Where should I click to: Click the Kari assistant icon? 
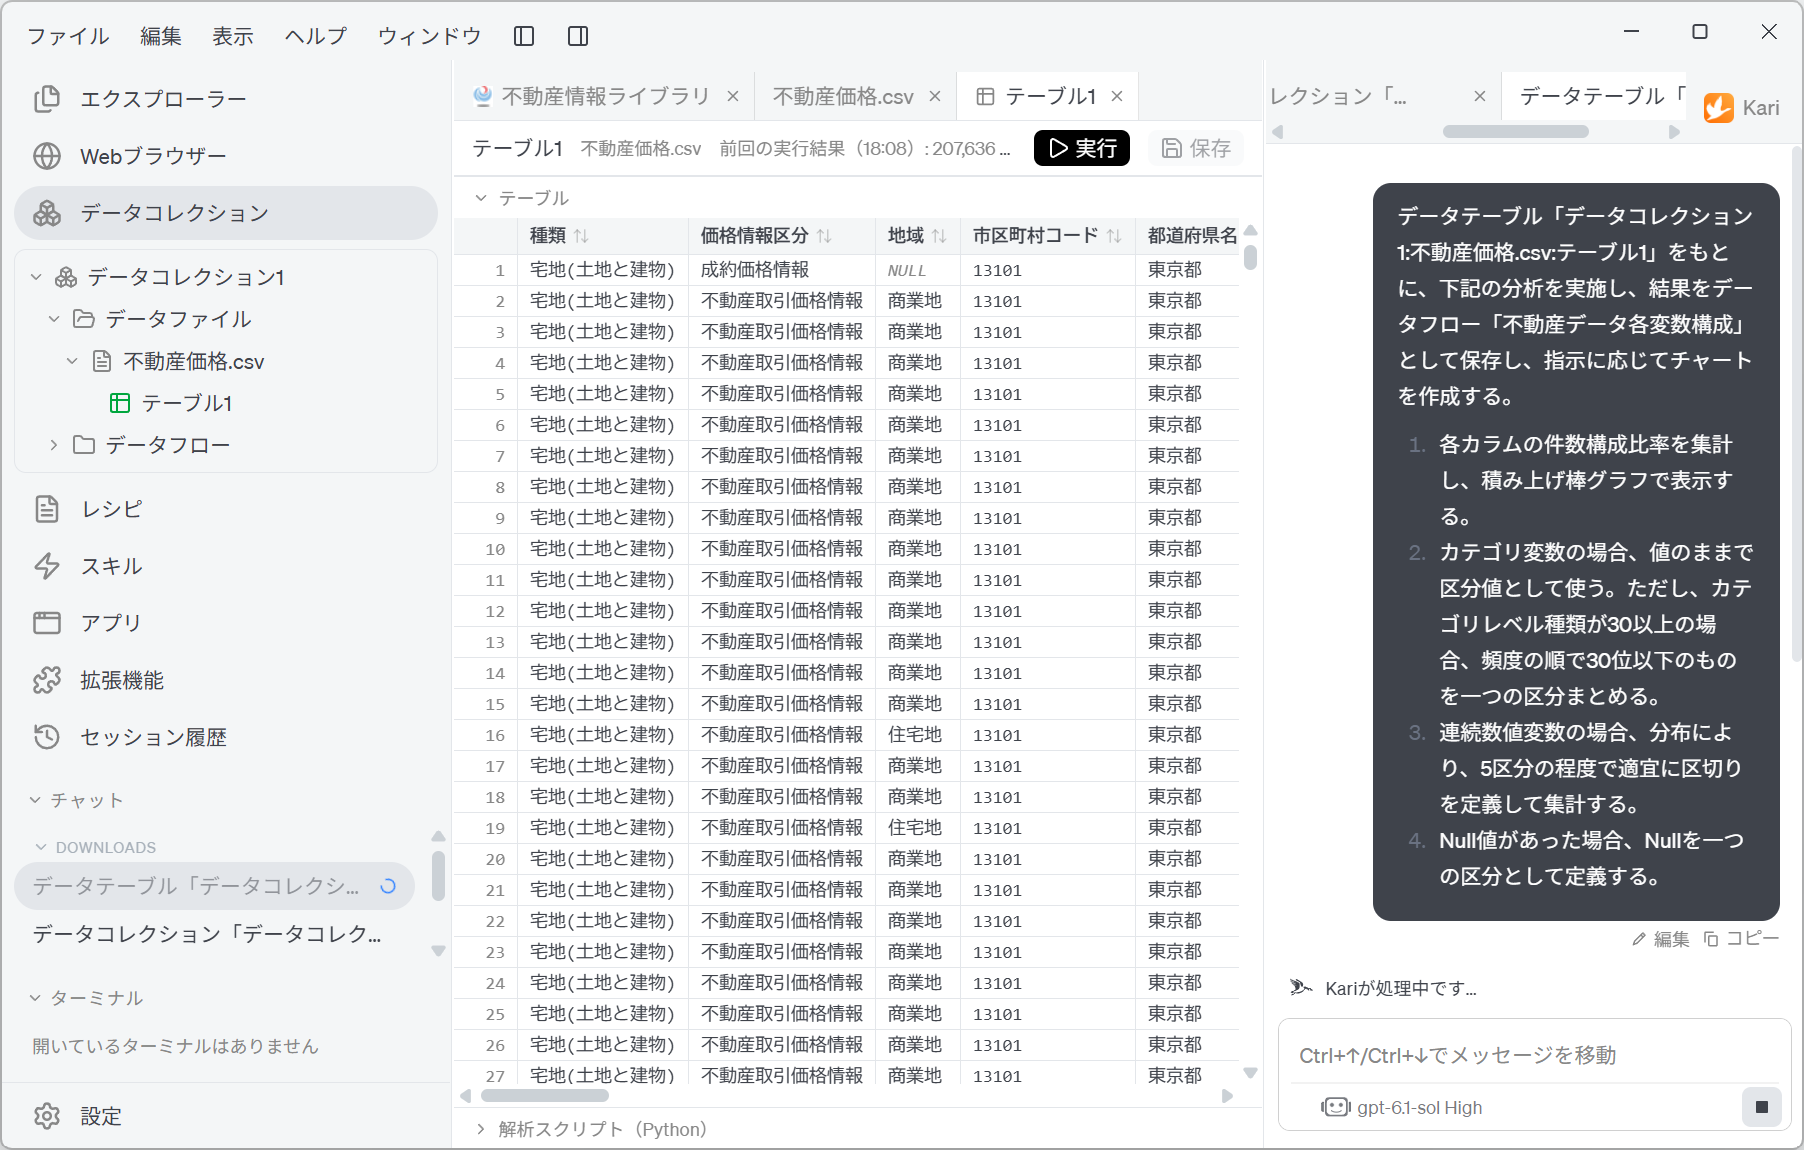1719,108
